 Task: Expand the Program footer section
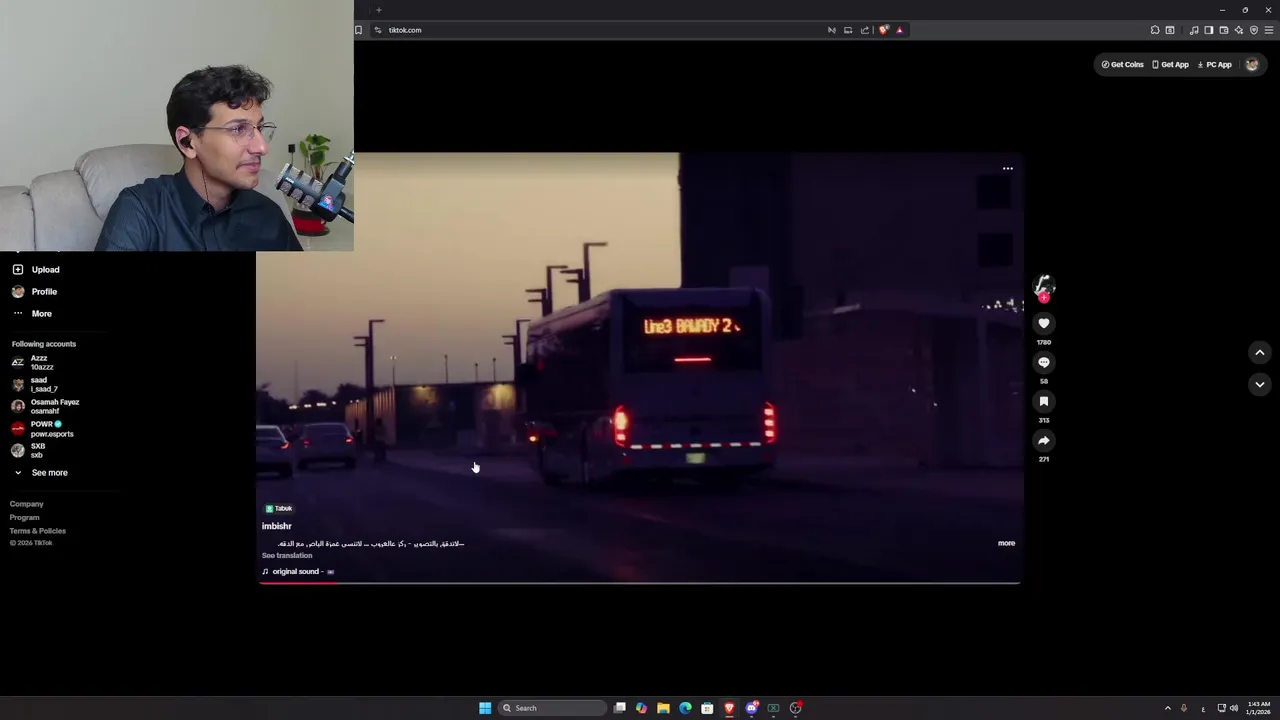[24, 517]
